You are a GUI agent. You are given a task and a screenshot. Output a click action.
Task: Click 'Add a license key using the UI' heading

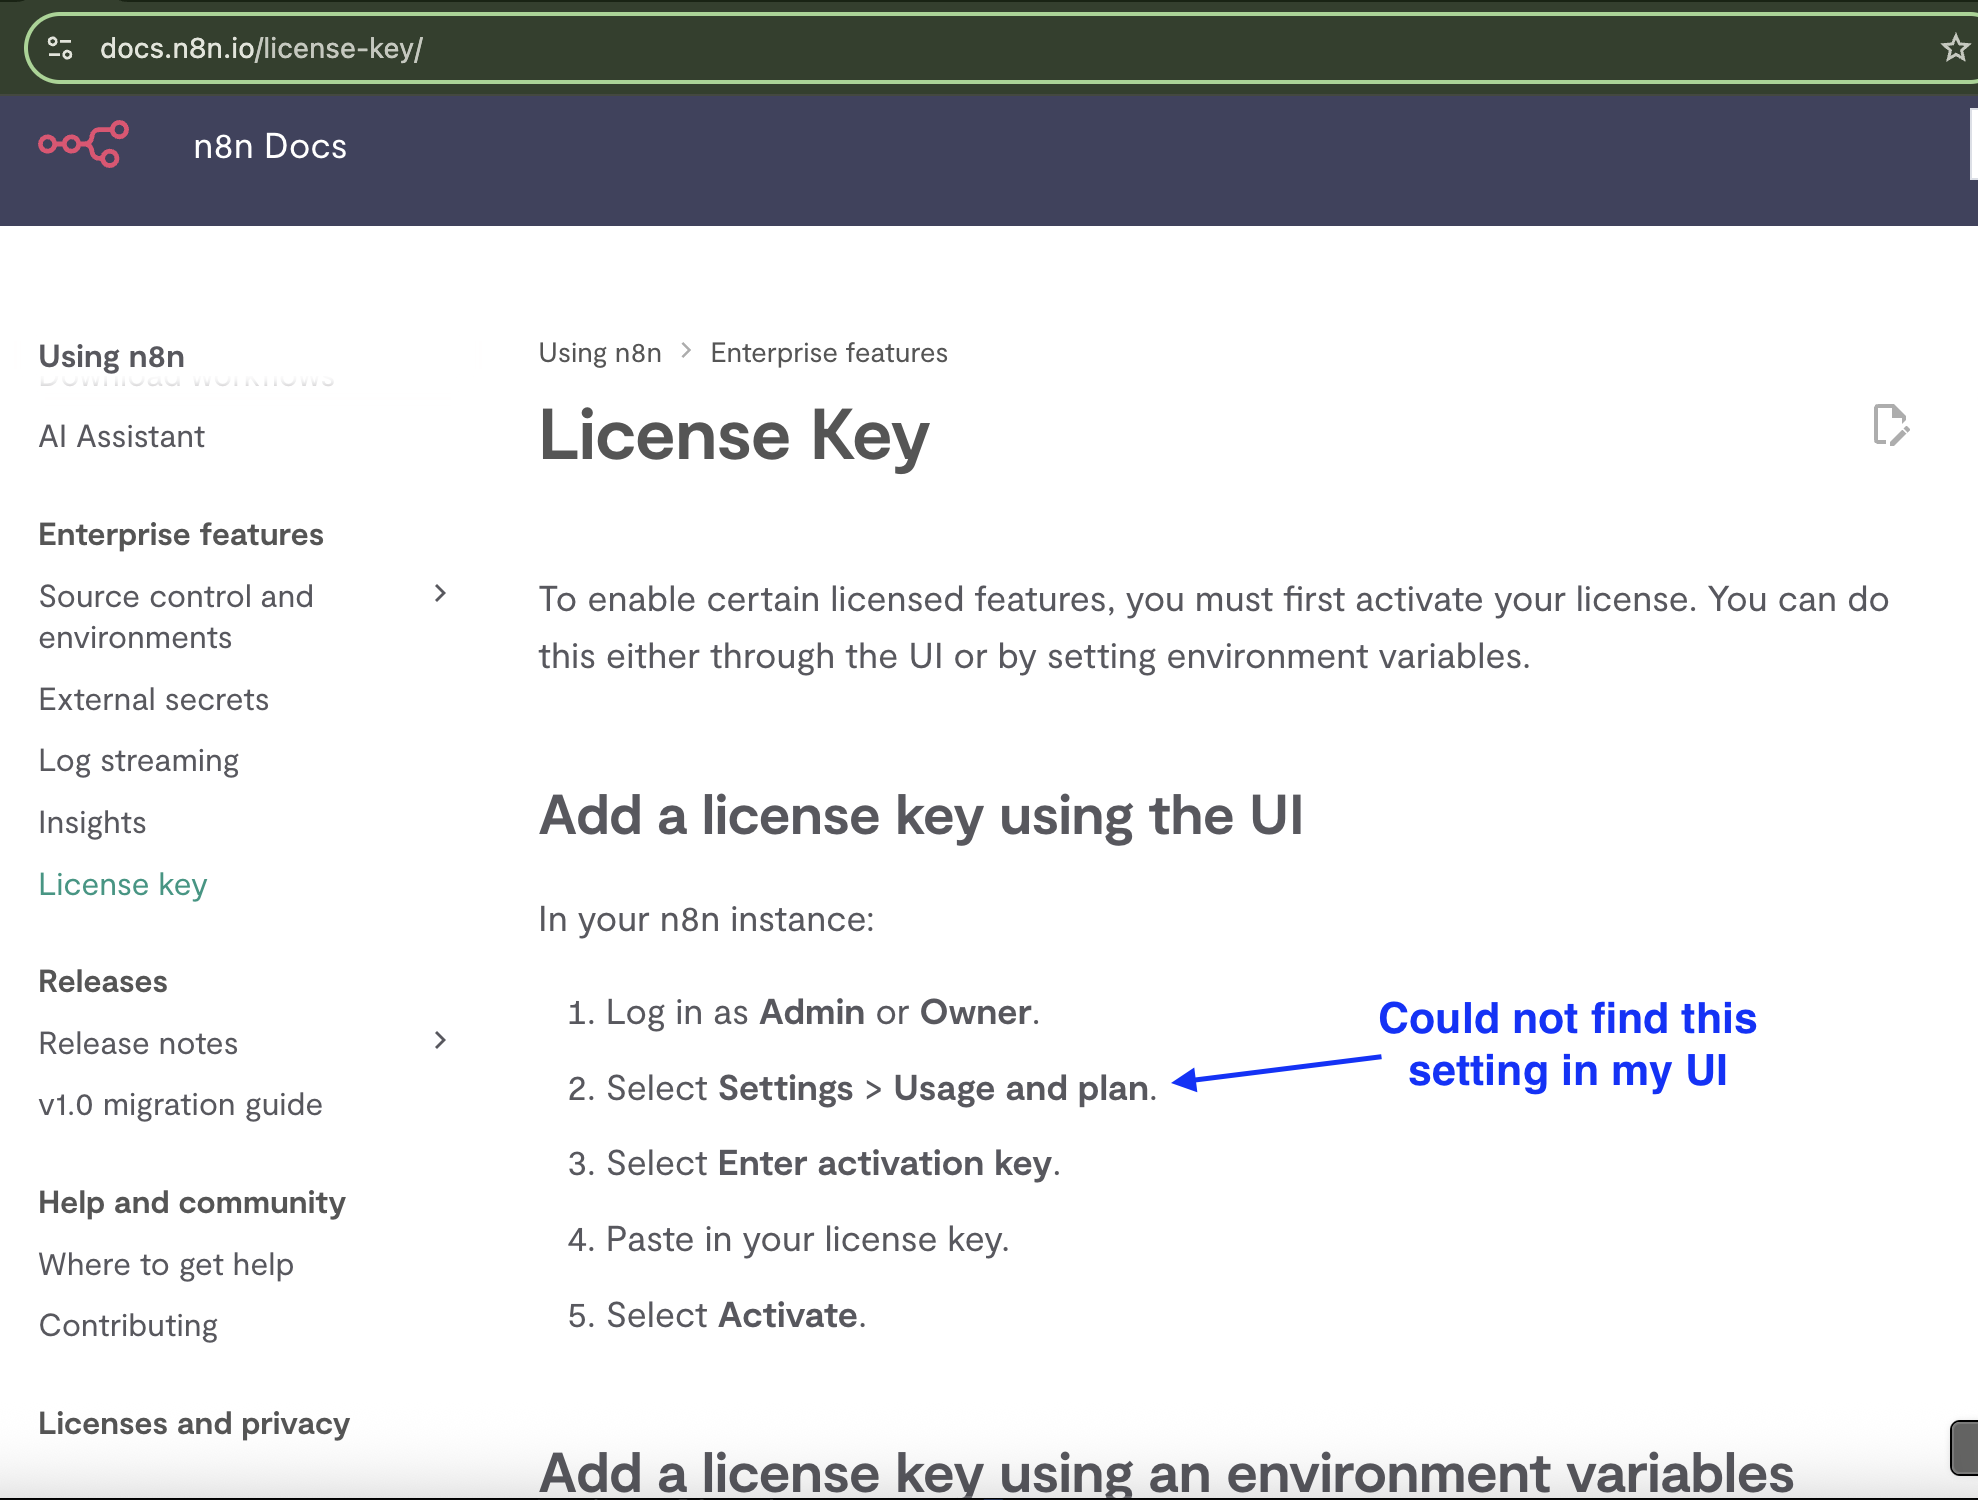(921, 816)
